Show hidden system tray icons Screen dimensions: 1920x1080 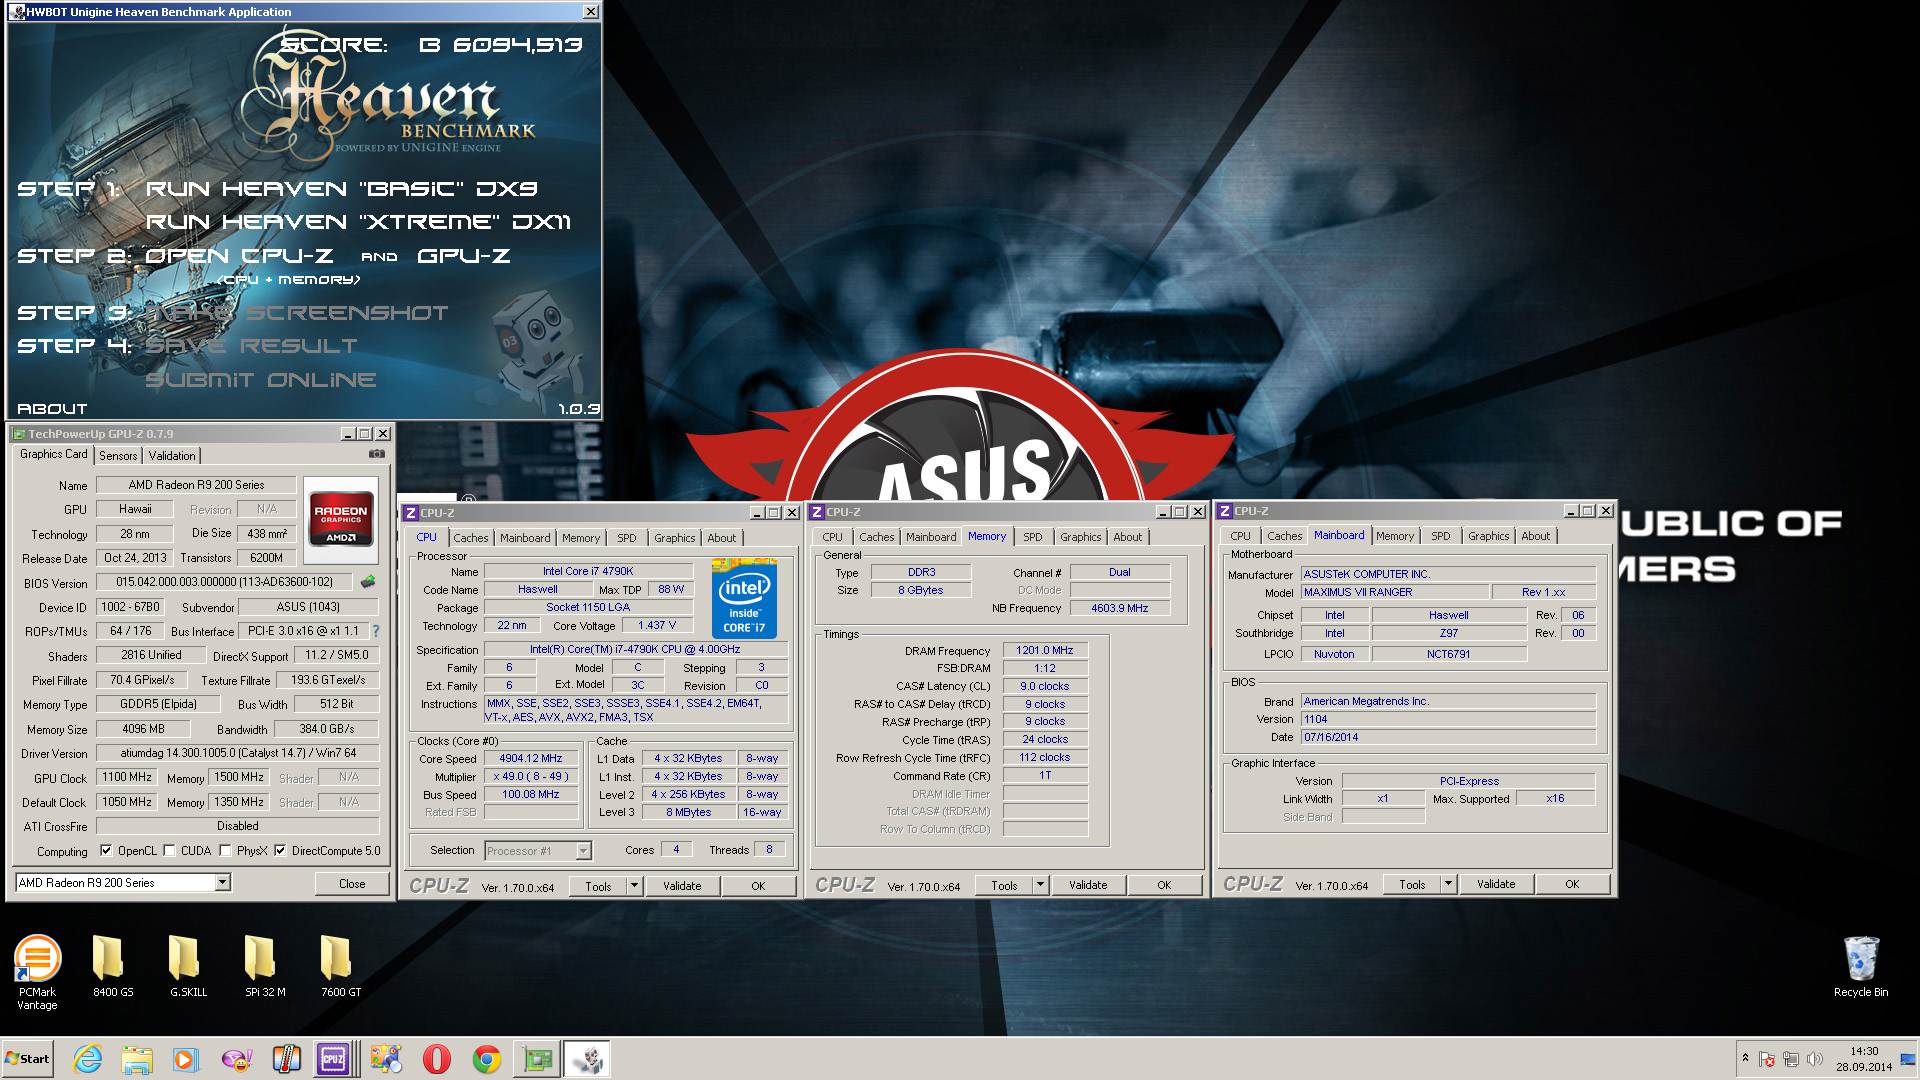(x=1745, y=1057)
